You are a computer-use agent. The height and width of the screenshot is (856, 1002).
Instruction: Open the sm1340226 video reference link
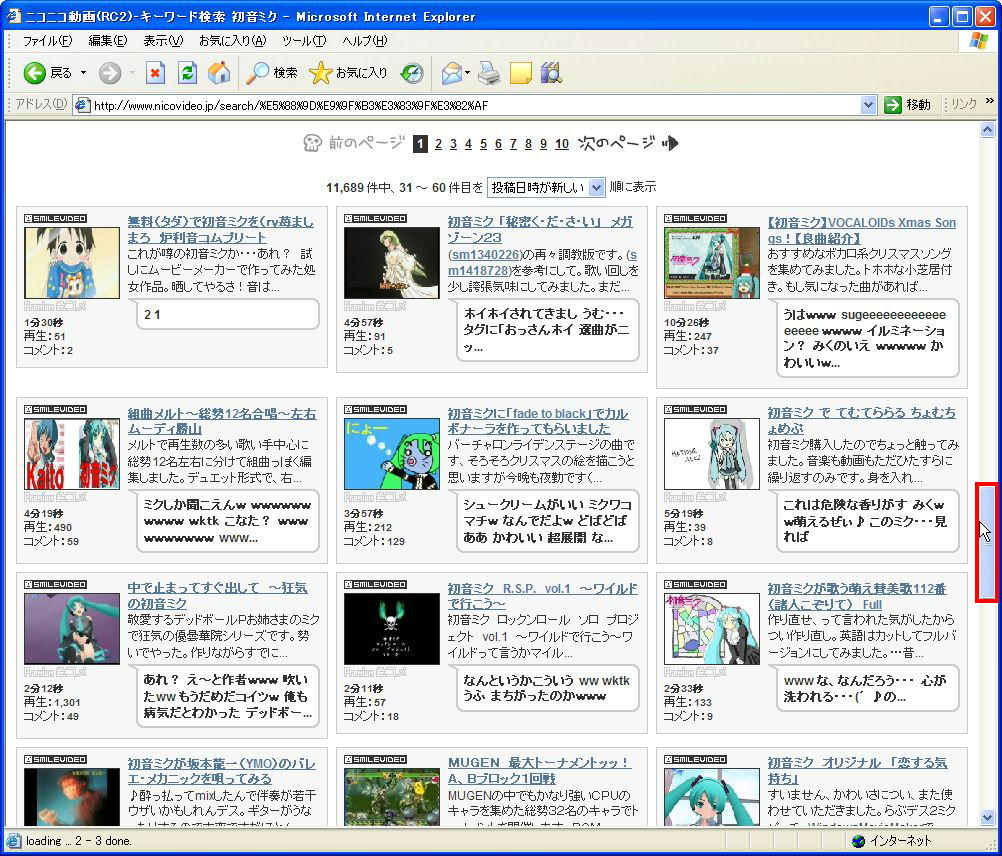[x=486, y=254]
